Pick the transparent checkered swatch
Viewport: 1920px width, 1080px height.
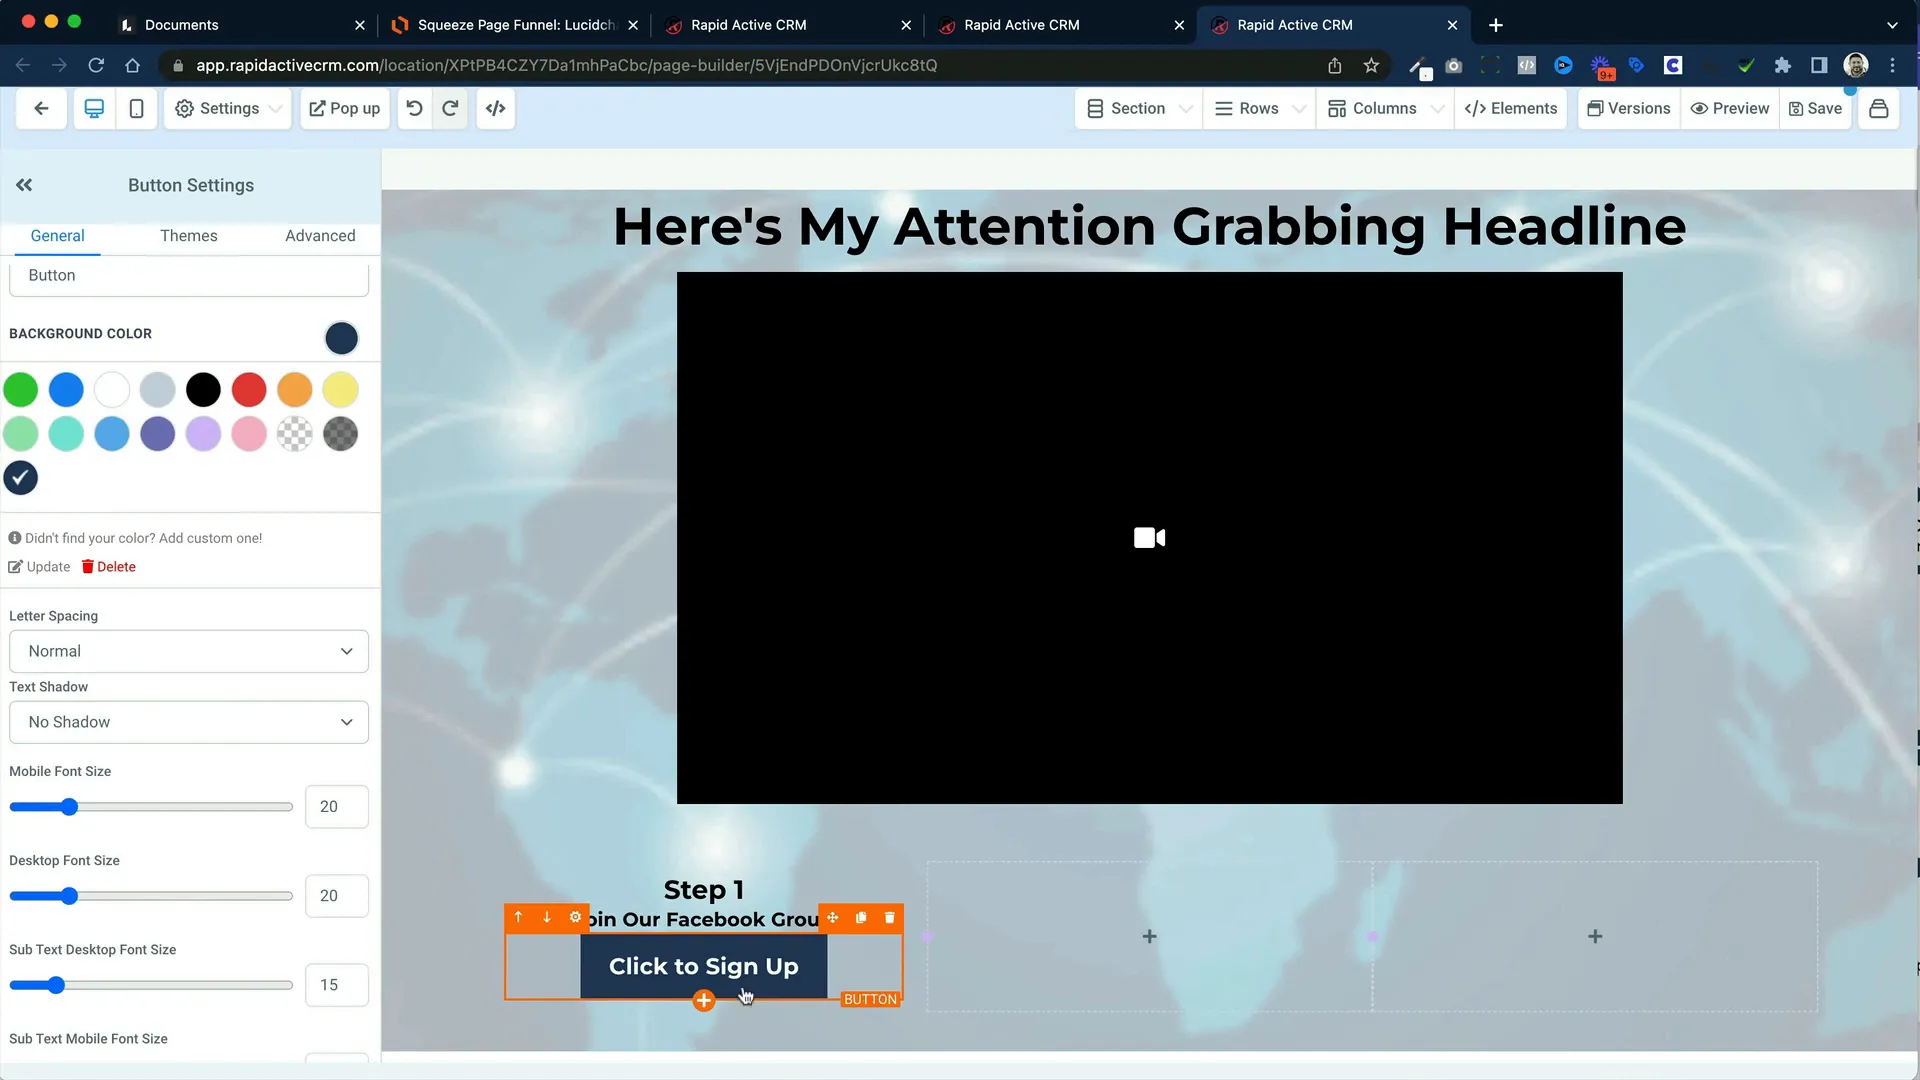pos(295,434)
